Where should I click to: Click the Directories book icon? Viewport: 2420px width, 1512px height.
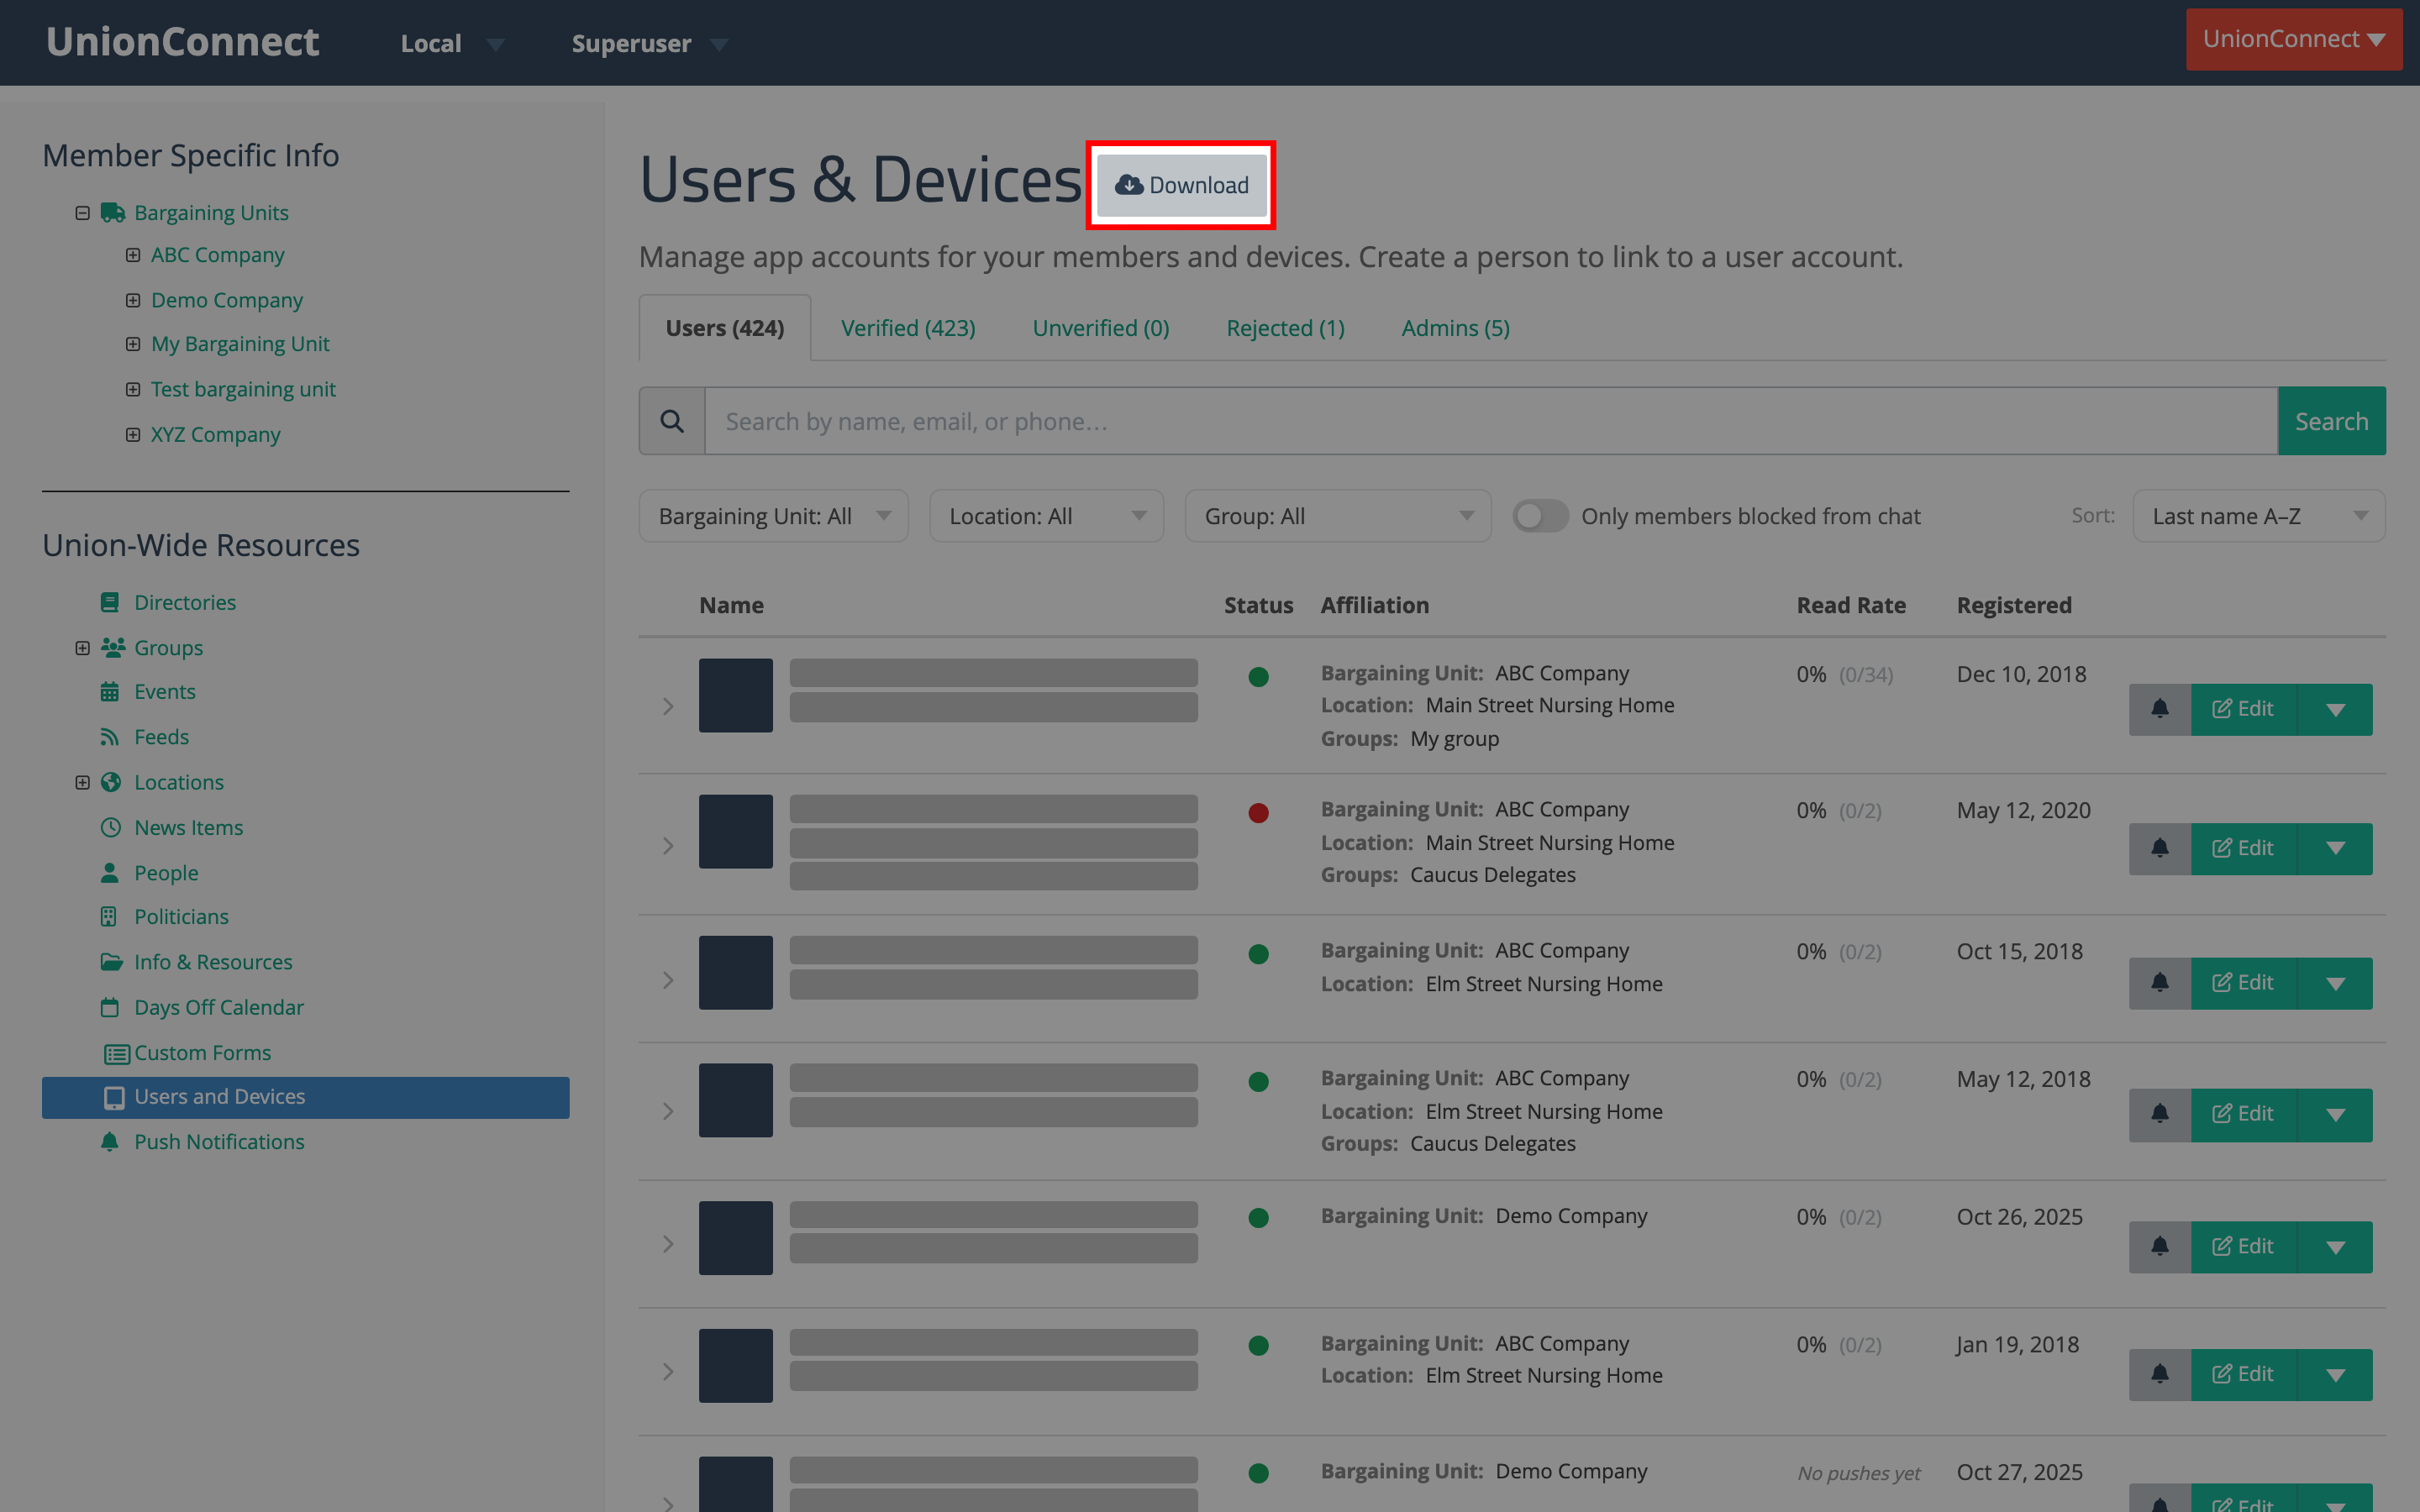(110, 602)
